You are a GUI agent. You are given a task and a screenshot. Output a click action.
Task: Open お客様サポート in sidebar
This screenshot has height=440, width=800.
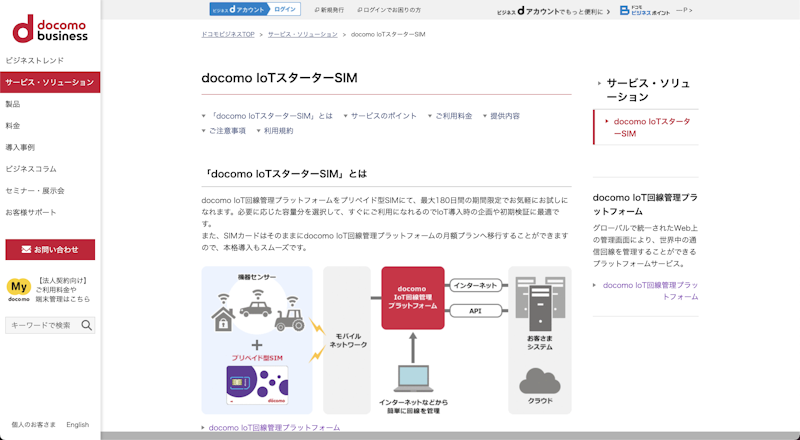pyautogui.click(x=31, y=212)
